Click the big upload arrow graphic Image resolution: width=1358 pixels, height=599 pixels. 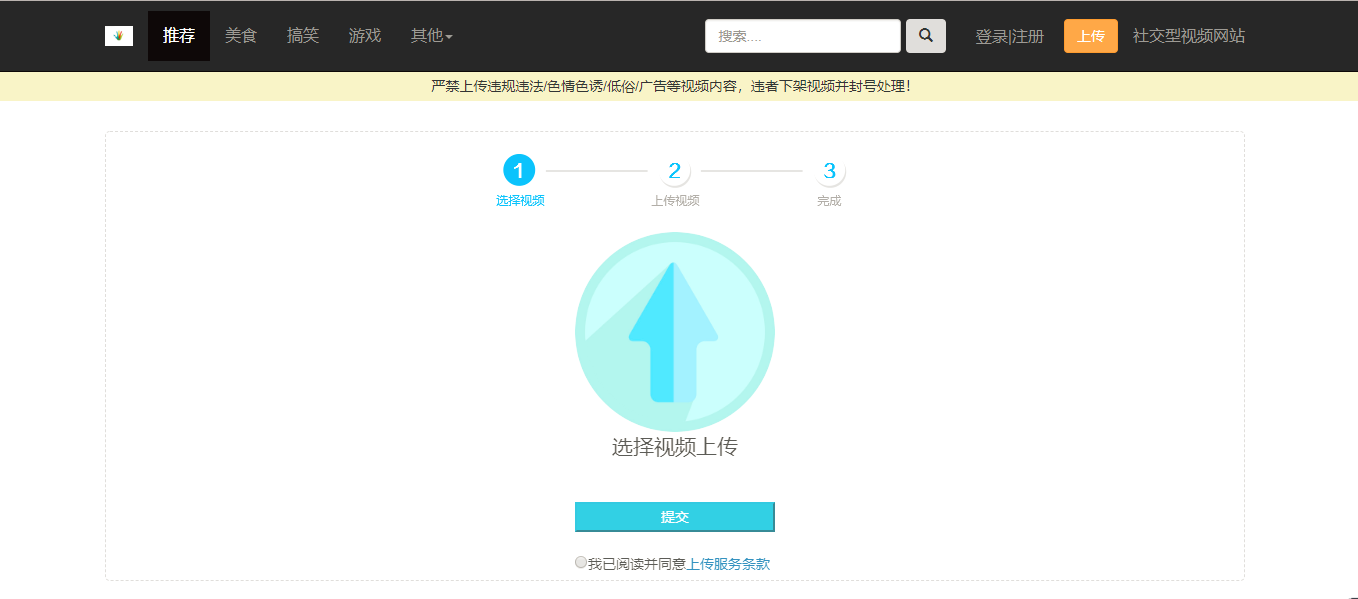(675, 332)
